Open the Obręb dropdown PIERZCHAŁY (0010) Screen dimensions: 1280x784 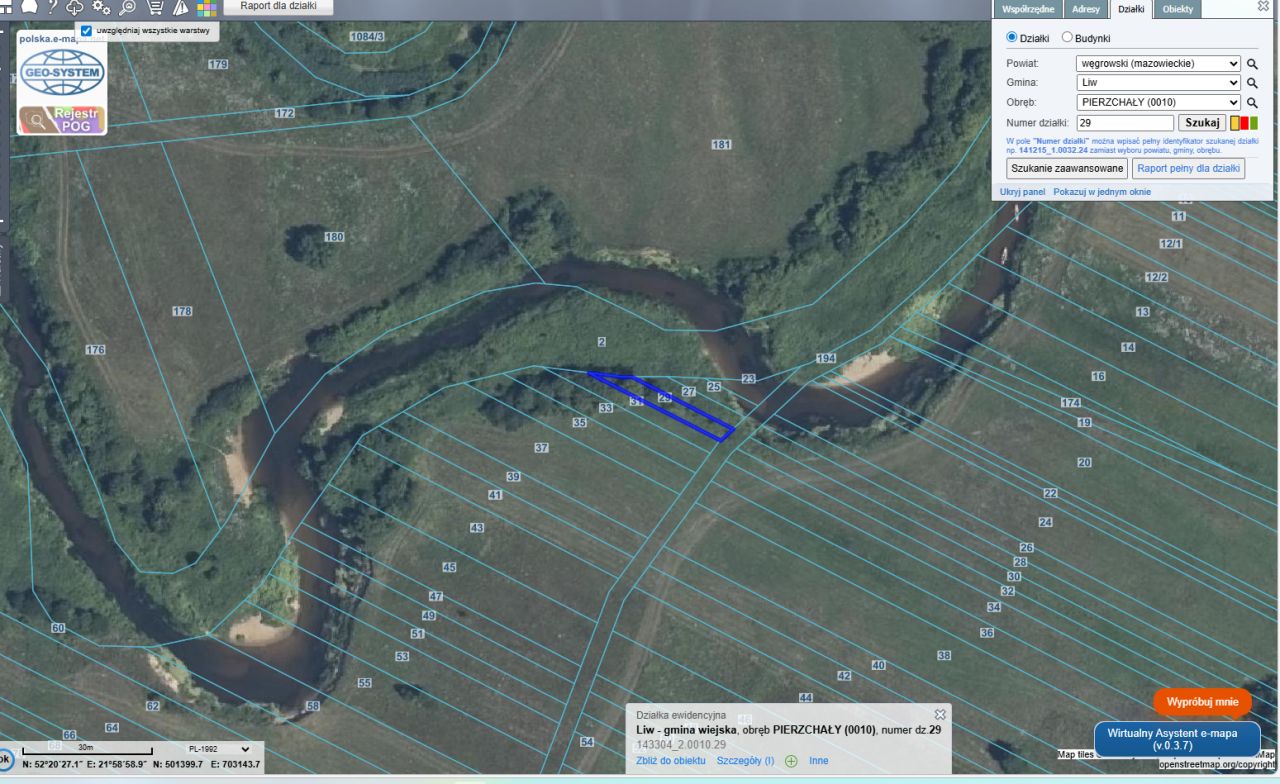(x=1158, y=102)
